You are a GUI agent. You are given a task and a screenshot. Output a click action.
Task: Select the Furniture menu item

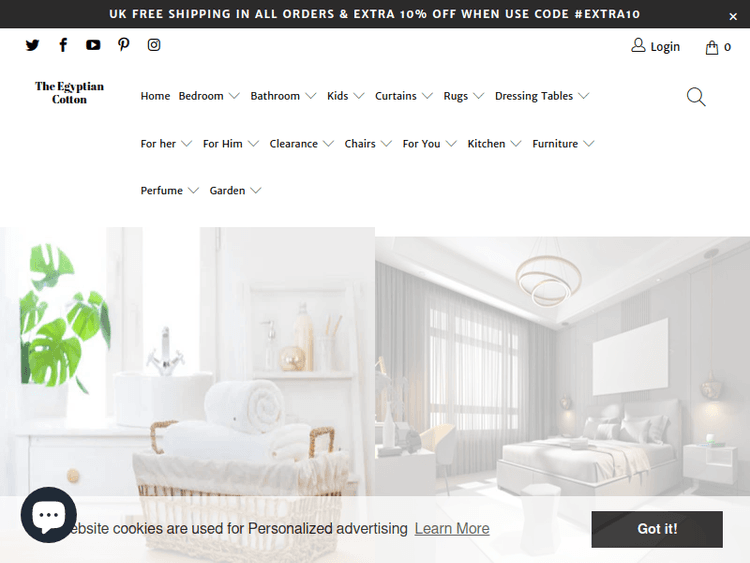pyautogui.click(x=563, y=144)
